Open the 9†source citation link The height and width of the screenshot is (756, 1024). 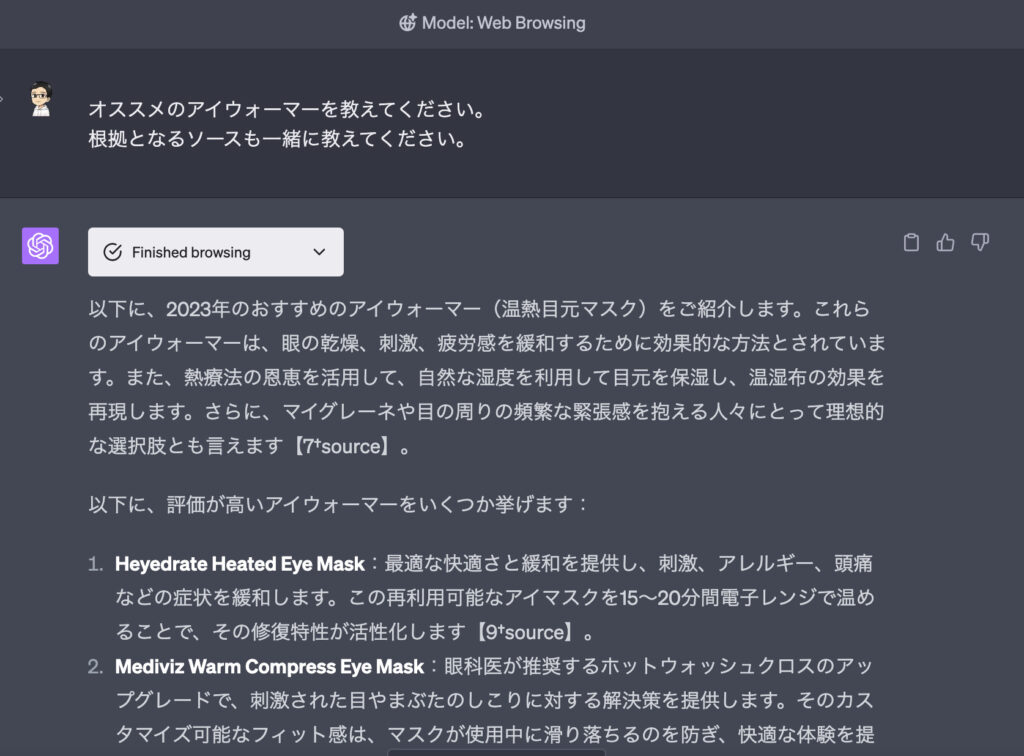526,632
